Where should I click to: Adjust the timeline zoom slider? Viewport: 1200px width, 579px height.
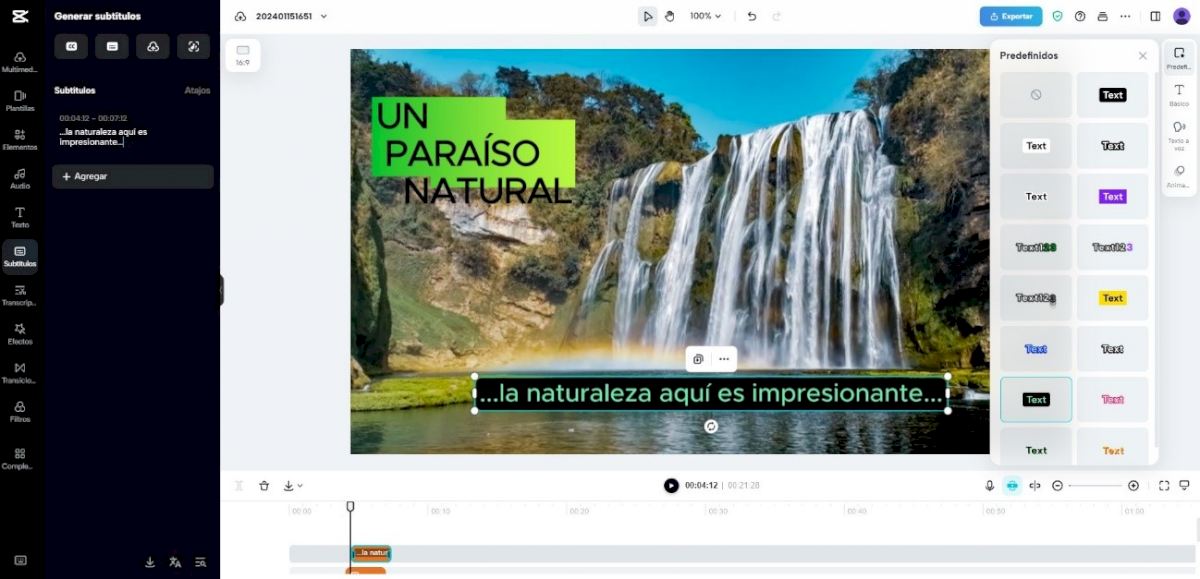point(1096,486)
